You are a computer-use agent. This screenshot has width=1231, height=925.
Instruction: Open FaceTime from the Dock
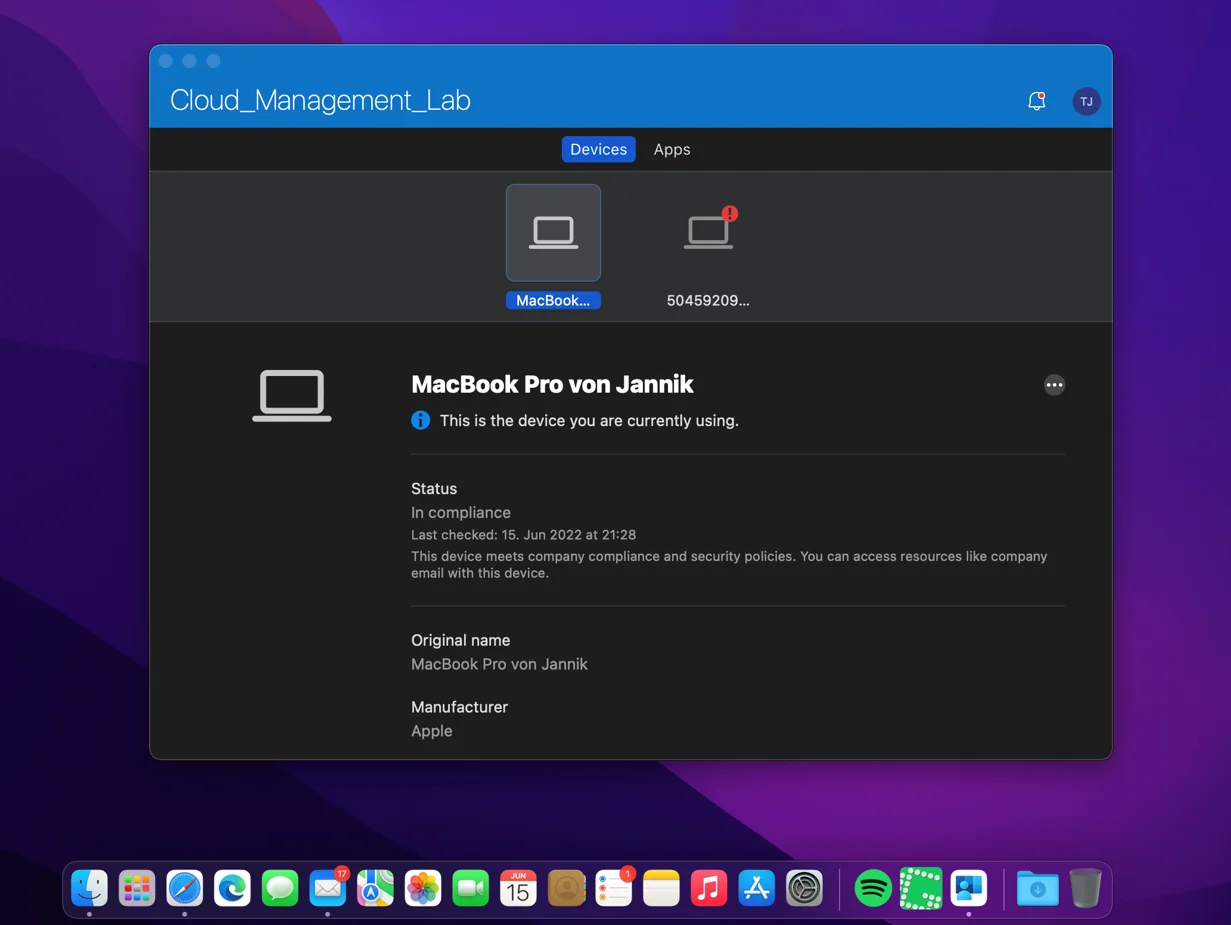pos(471,888)
